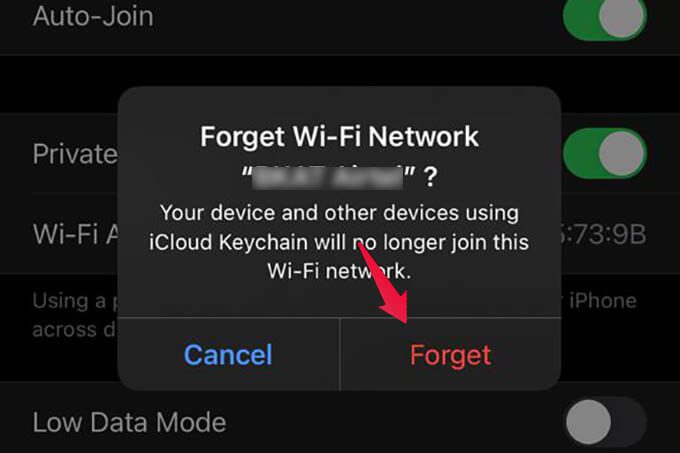This screenshot has height=453, width=680.
Task: Click the Forget Wi-Fi Network title
Action: [x=339, y=137]
